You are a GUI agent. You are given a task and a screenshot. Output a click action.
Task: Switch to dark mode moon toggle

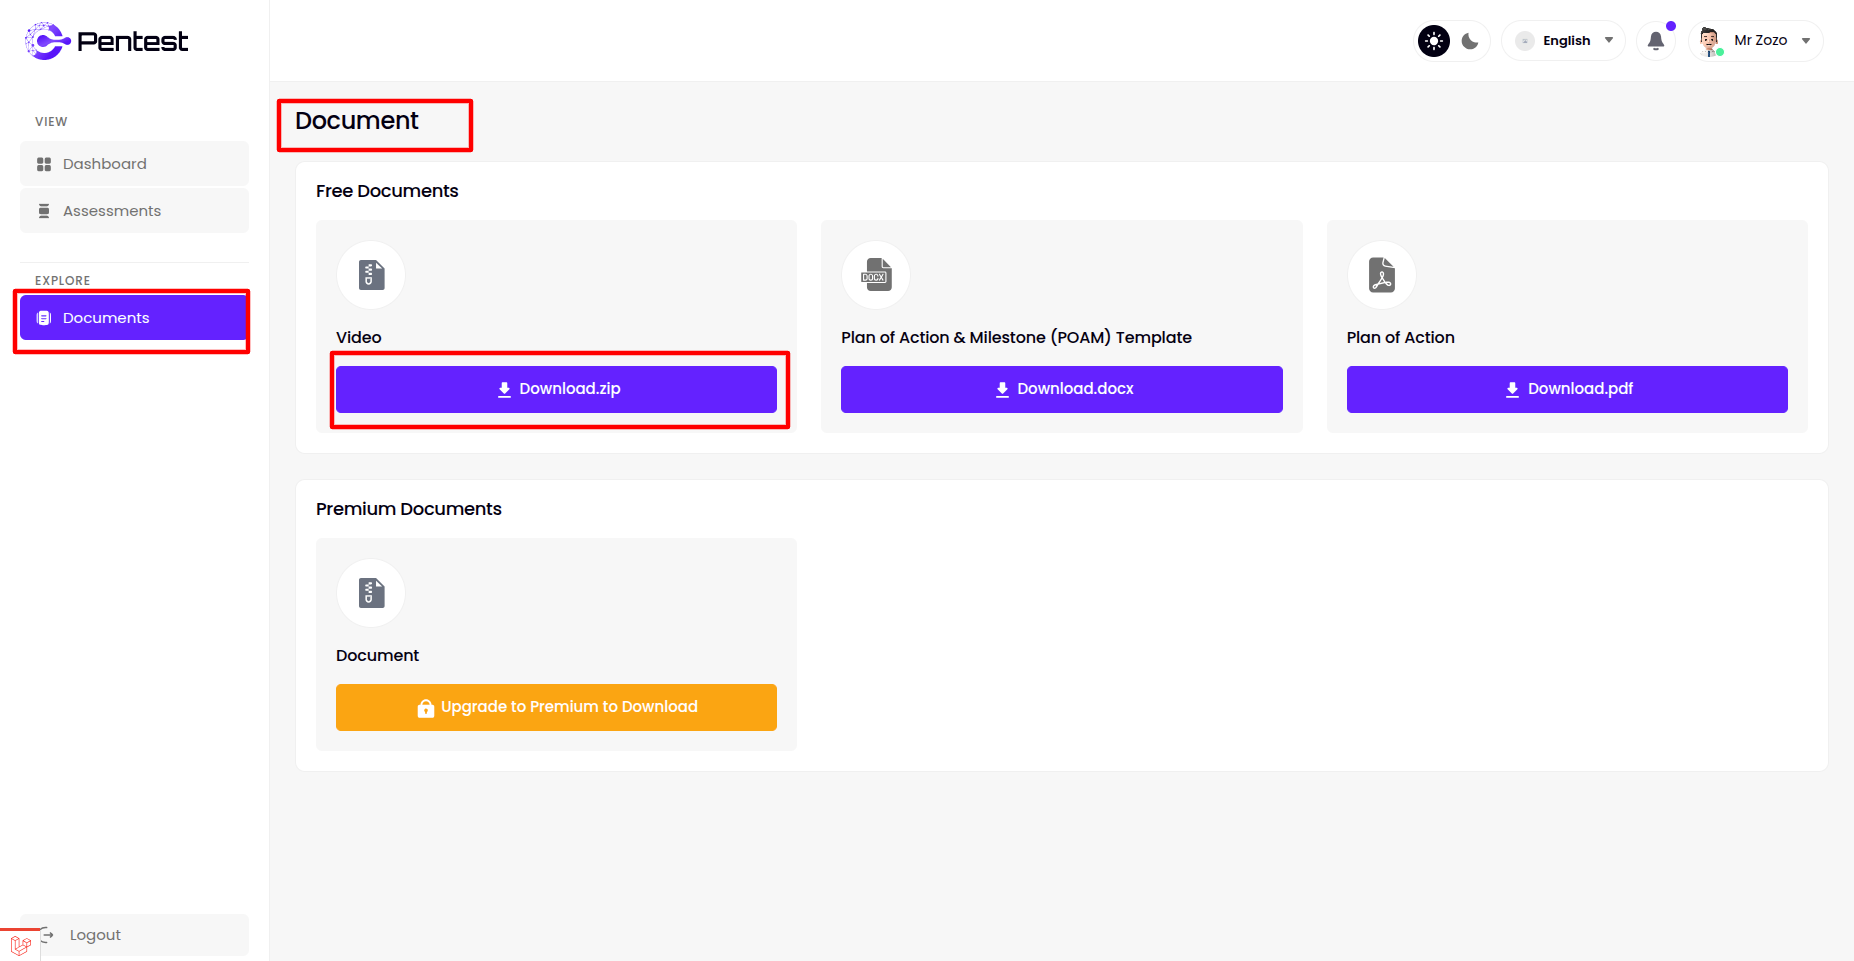click(1470, 41)
